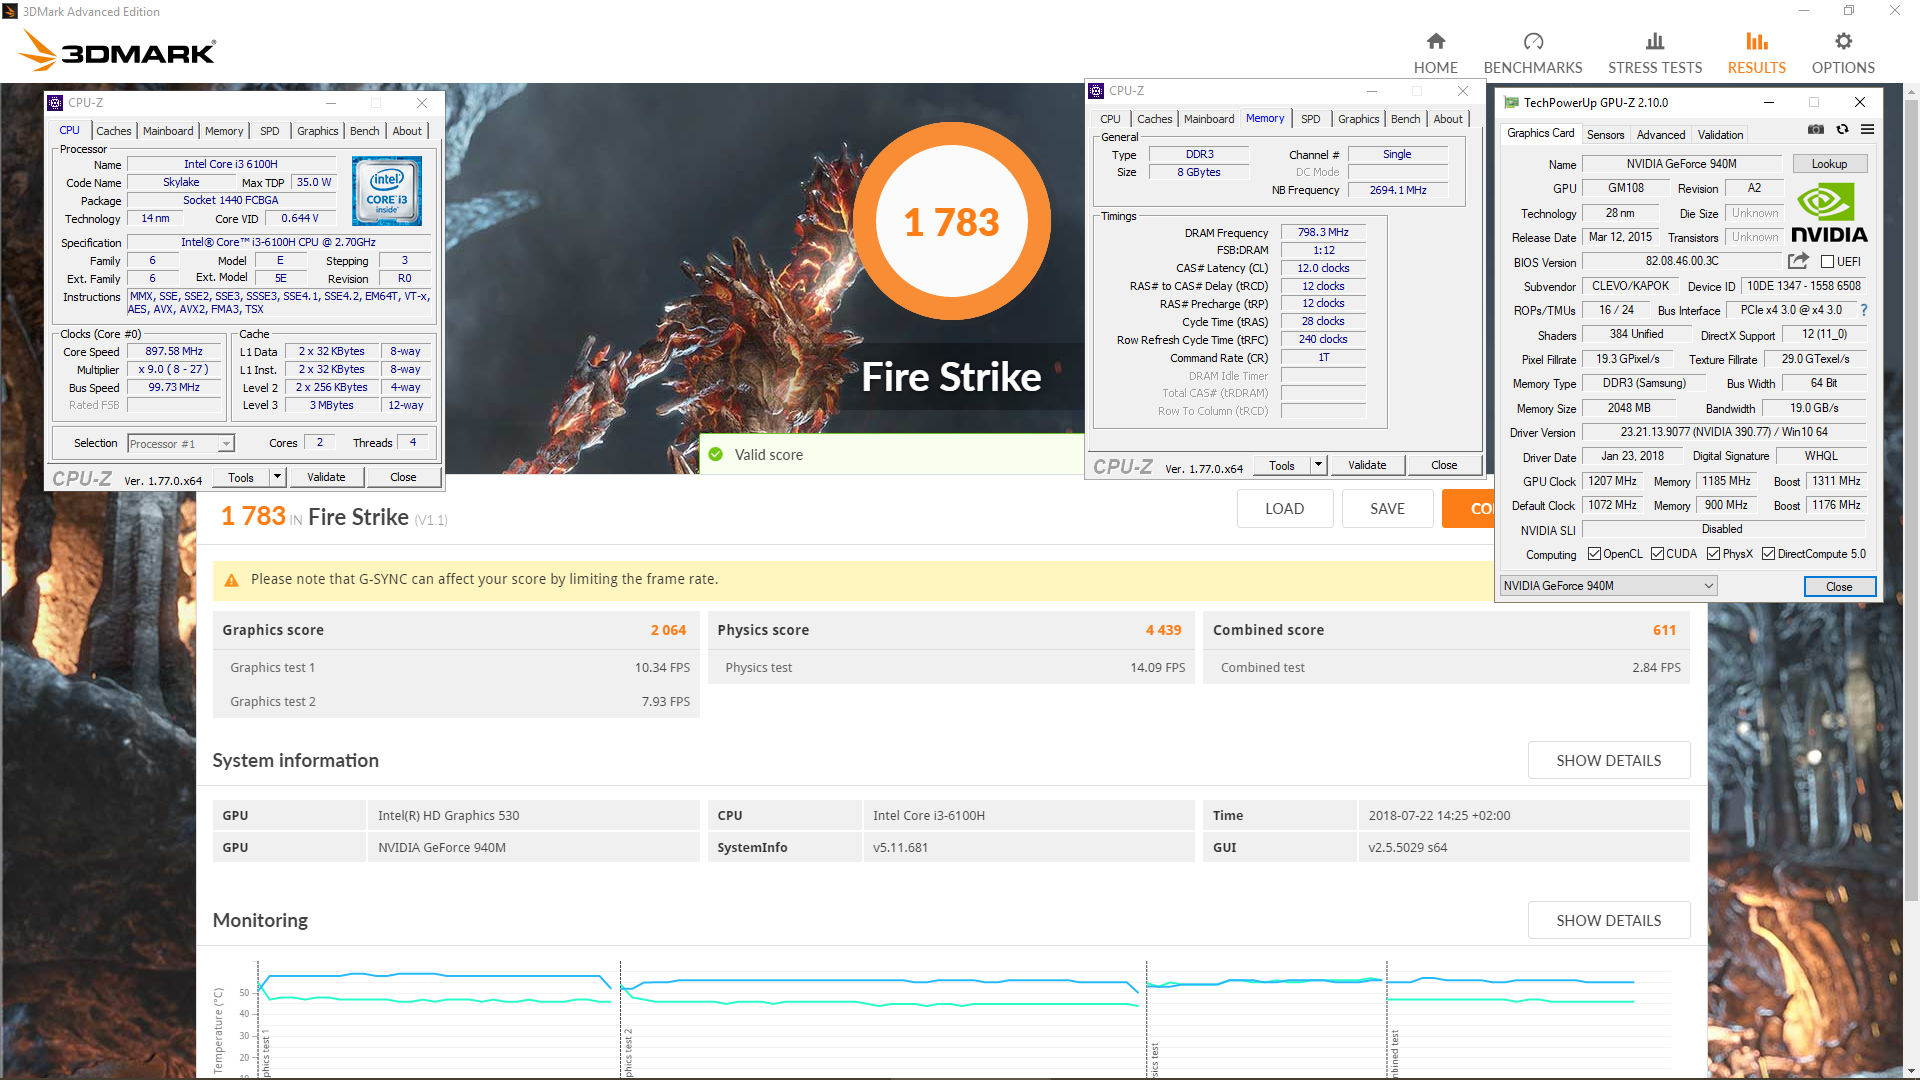Viewport: 1920px width, 1080px height.
Task: Click the G-SYNC warning triangle icon
Action: coord(231,580)
